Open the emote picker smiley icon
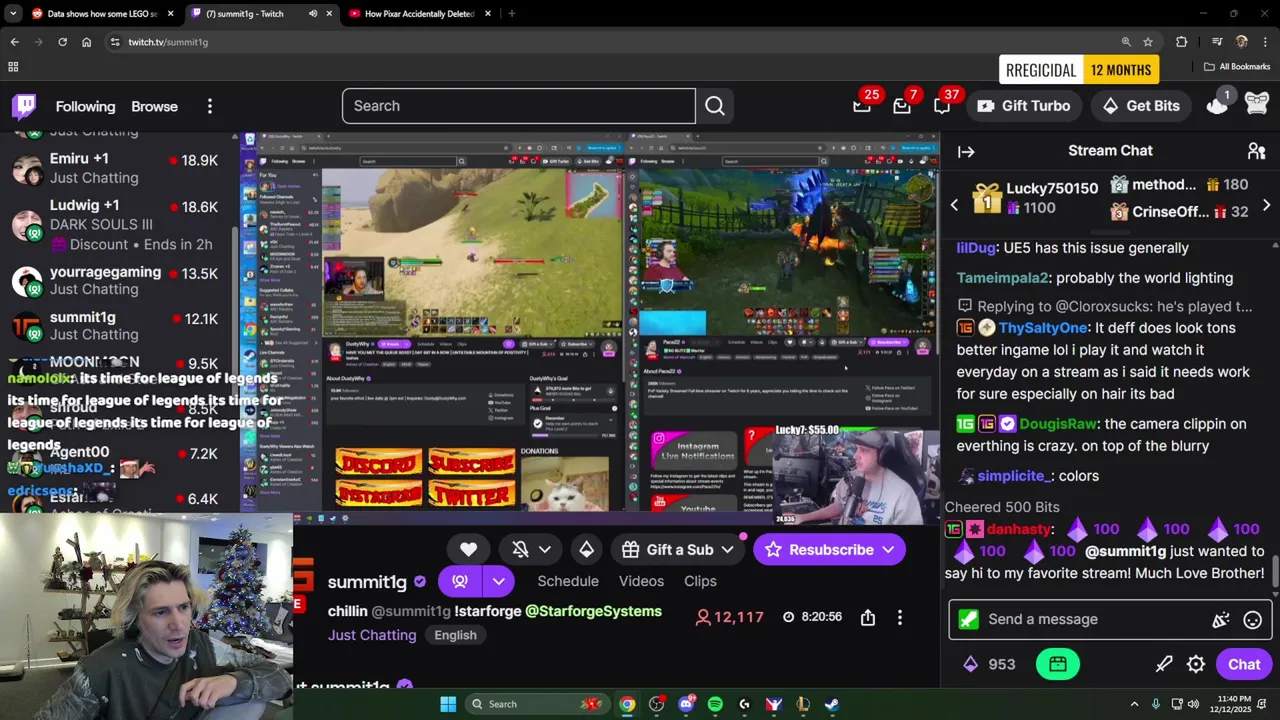 tap(1252, 620)
